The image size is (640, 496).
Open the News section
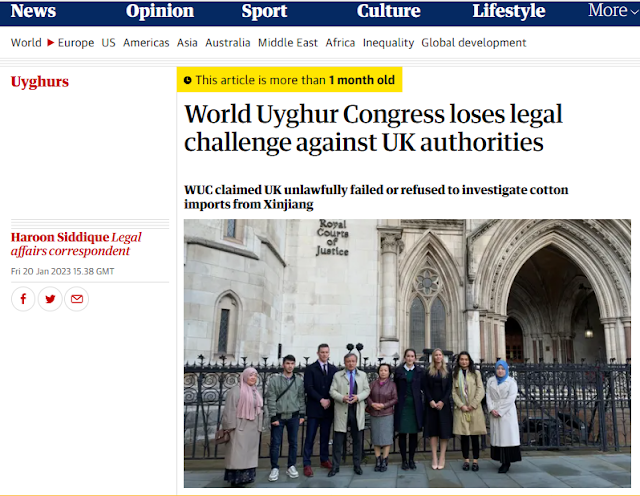pos(33,11)
